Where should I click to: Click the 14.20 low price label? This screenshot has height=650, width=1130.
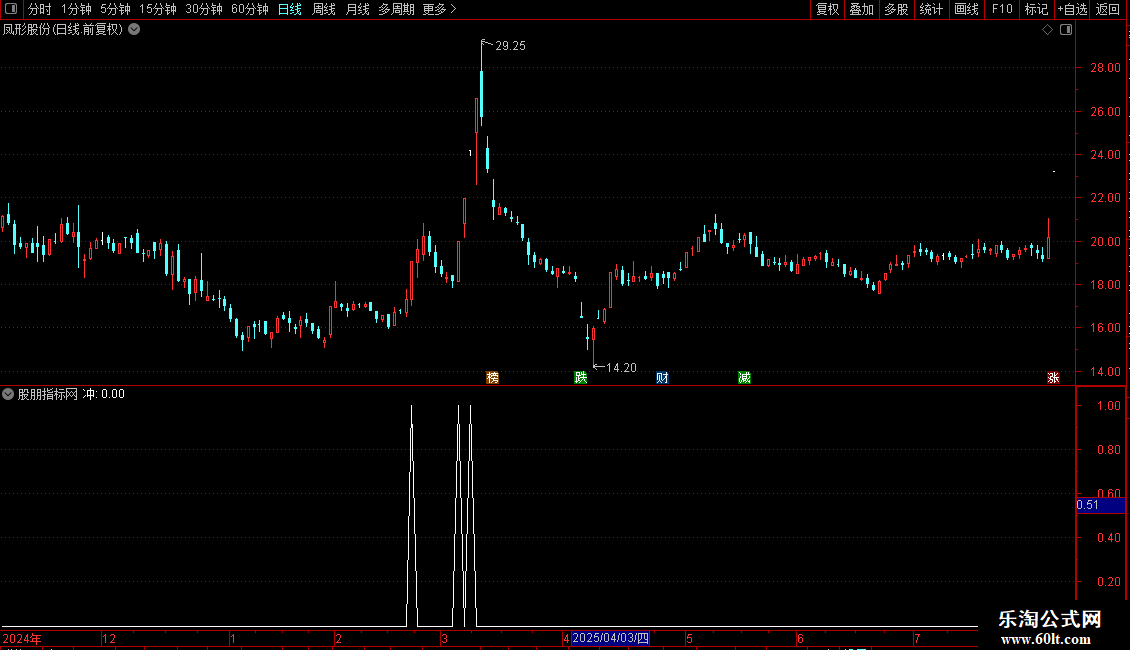(621, 368)
